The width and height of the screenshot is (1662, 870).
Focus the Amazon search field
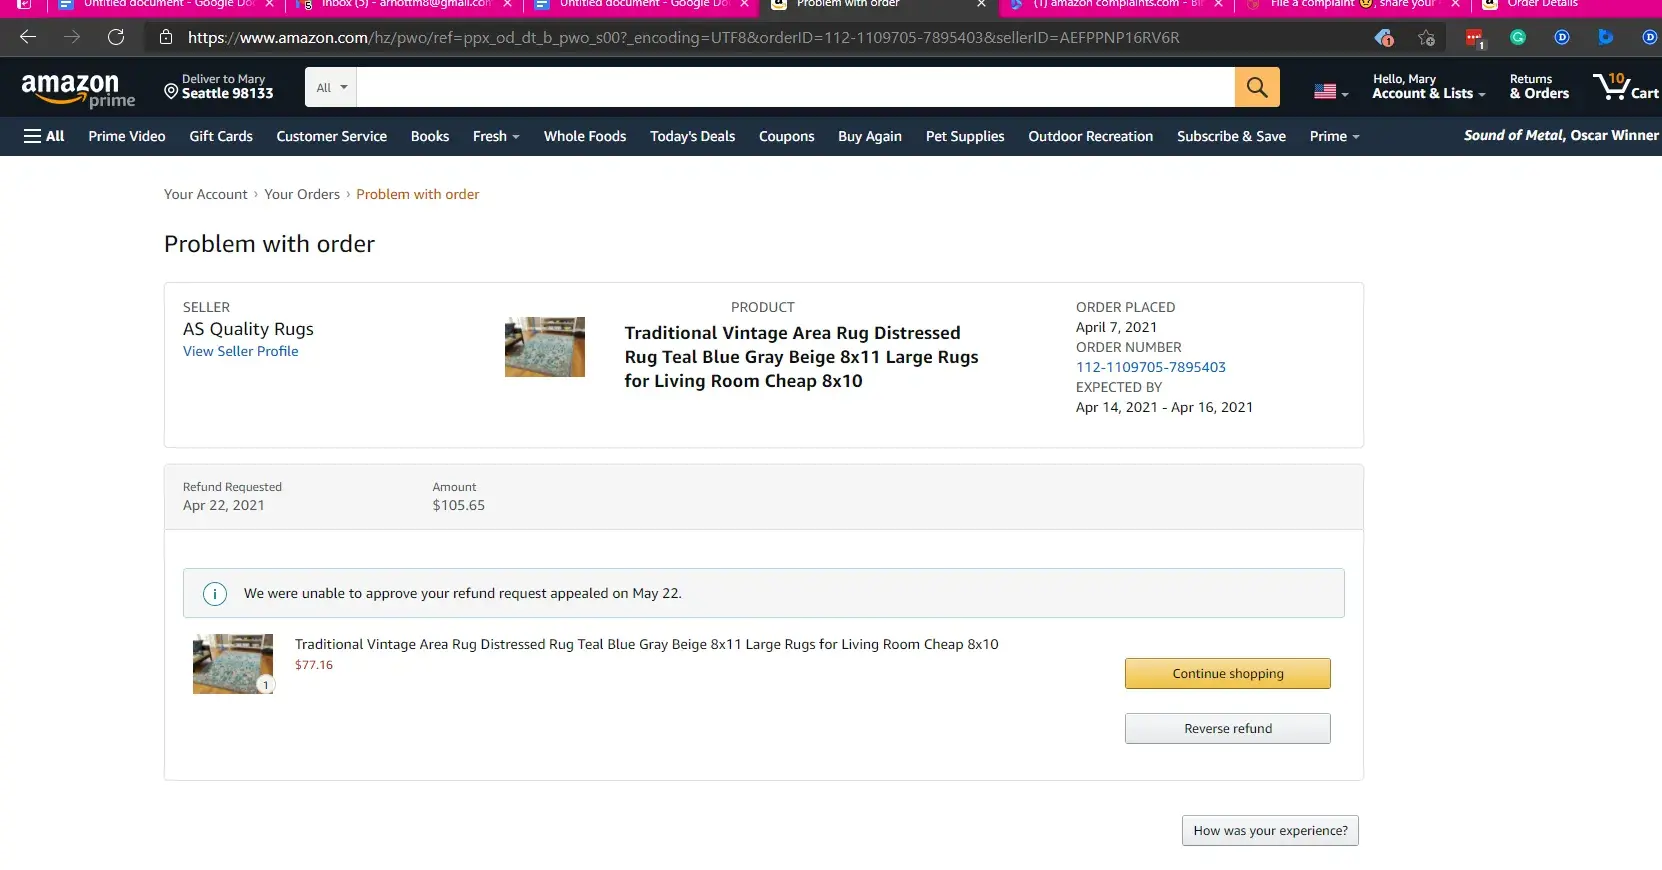(795, 87)
